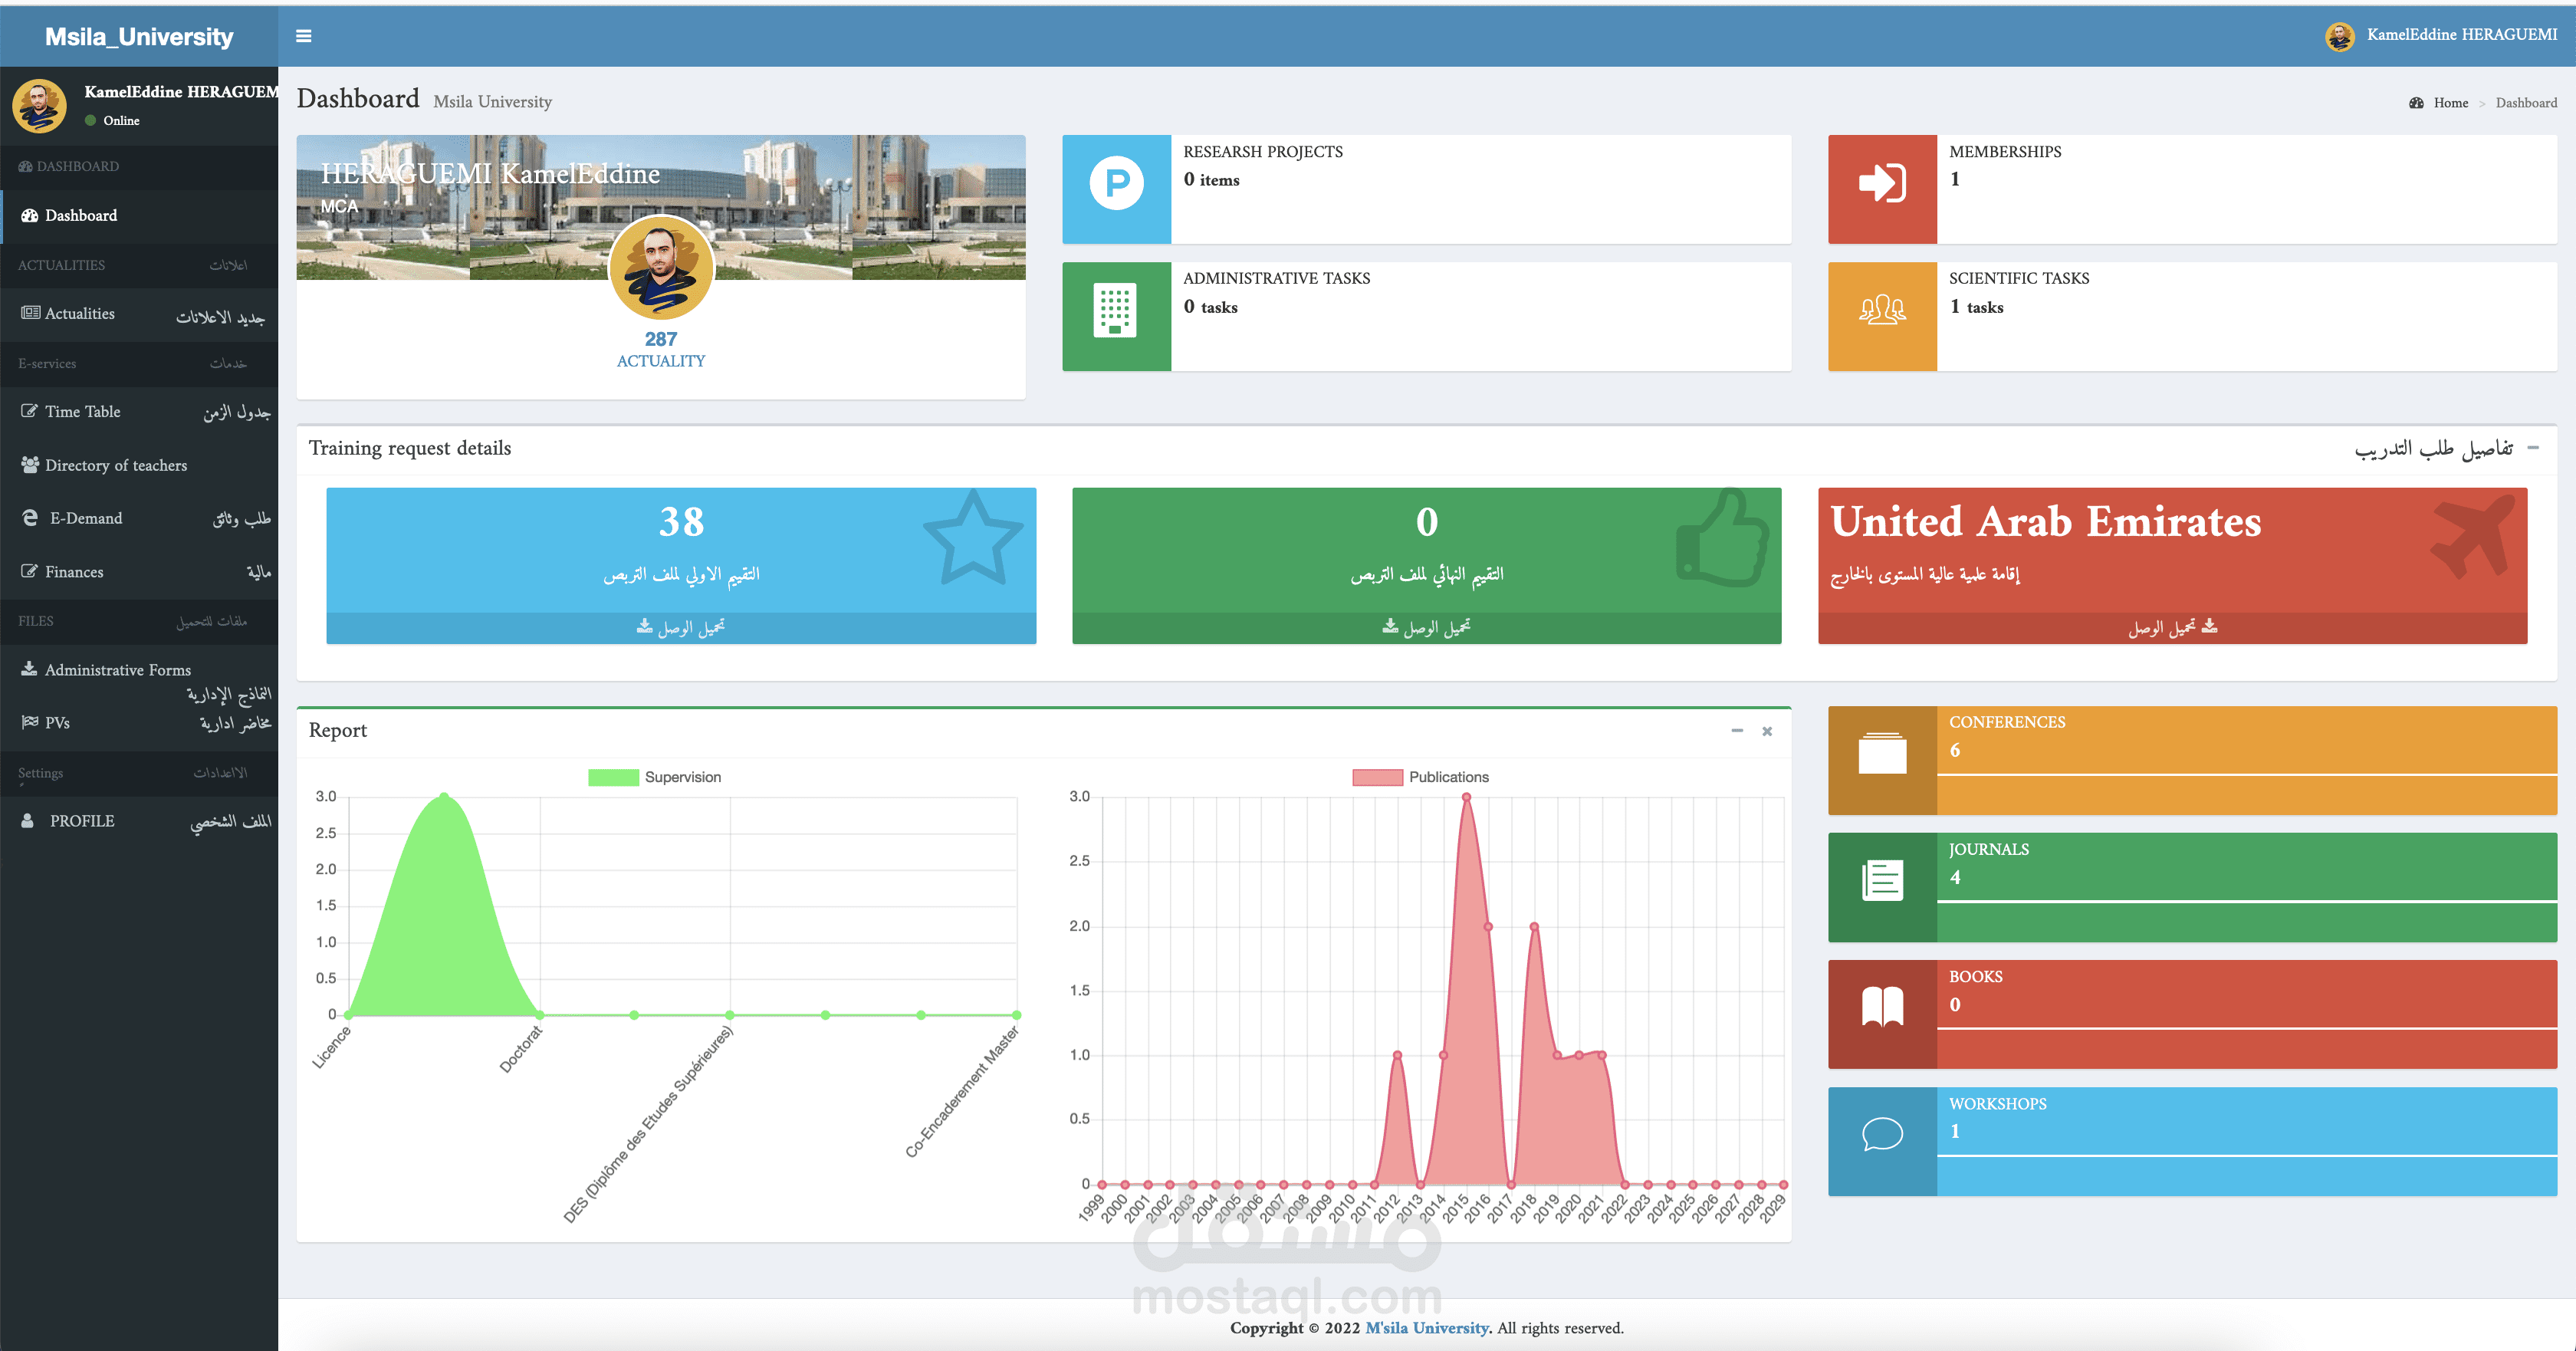Toggle the hamburger sidebar menu icon

[x=304, y=36]
